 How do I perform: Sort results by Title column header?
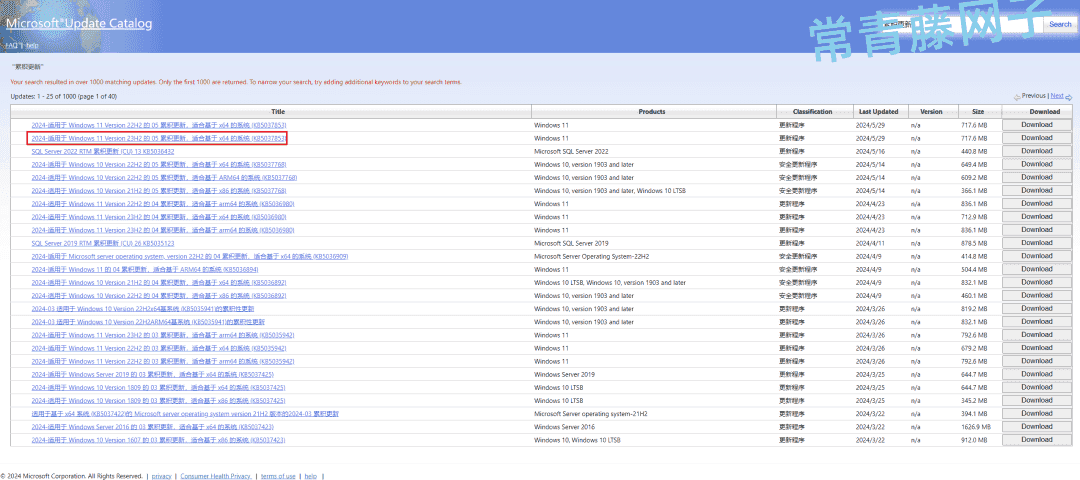278,112
